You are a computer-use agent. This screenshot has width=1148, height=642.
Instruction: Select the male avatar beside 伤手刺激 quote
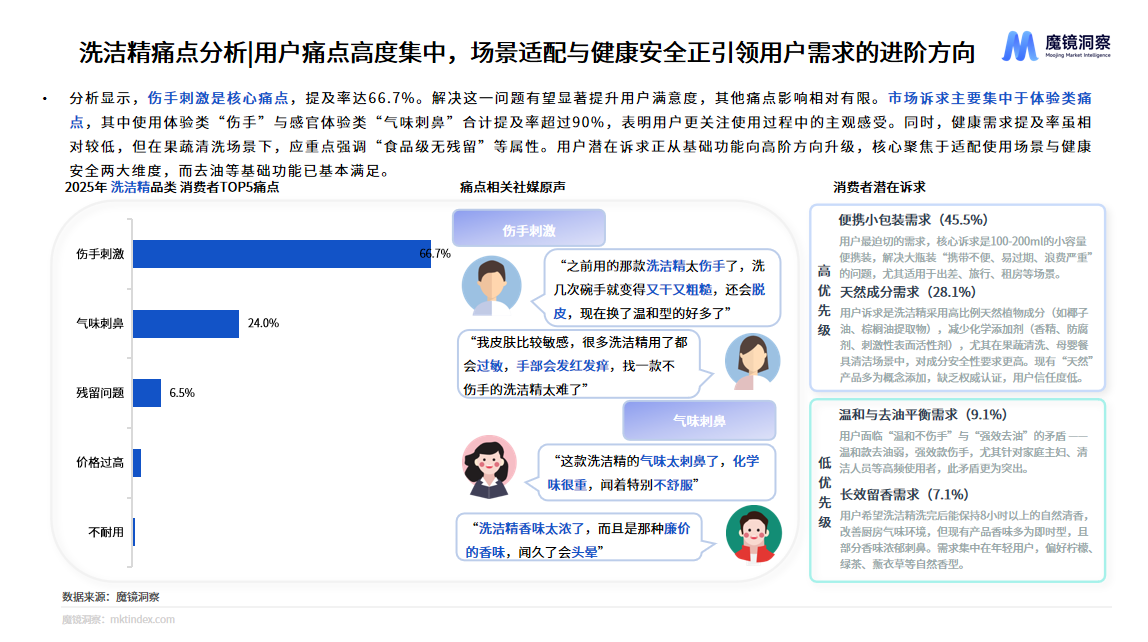[x=492, y=286]
